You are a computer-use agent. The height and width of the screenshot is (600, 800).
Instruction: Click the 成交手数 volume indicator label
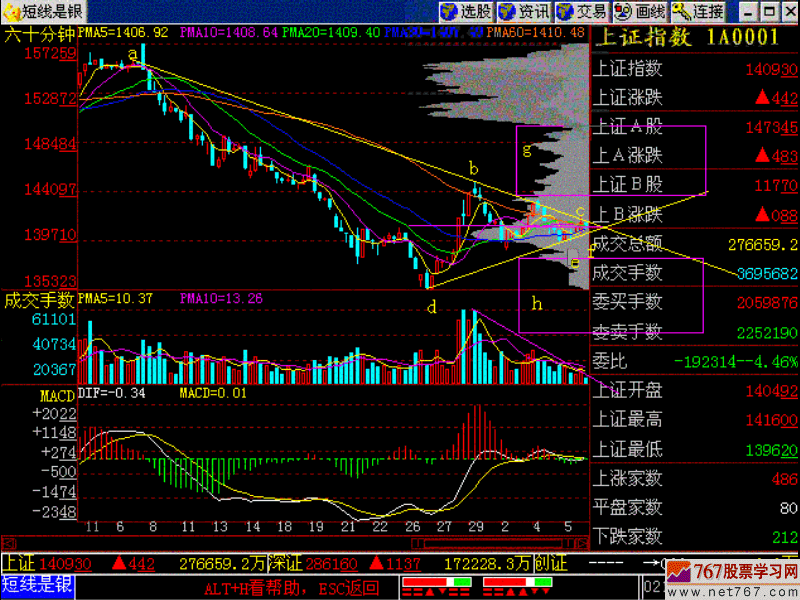coord(40,298)
